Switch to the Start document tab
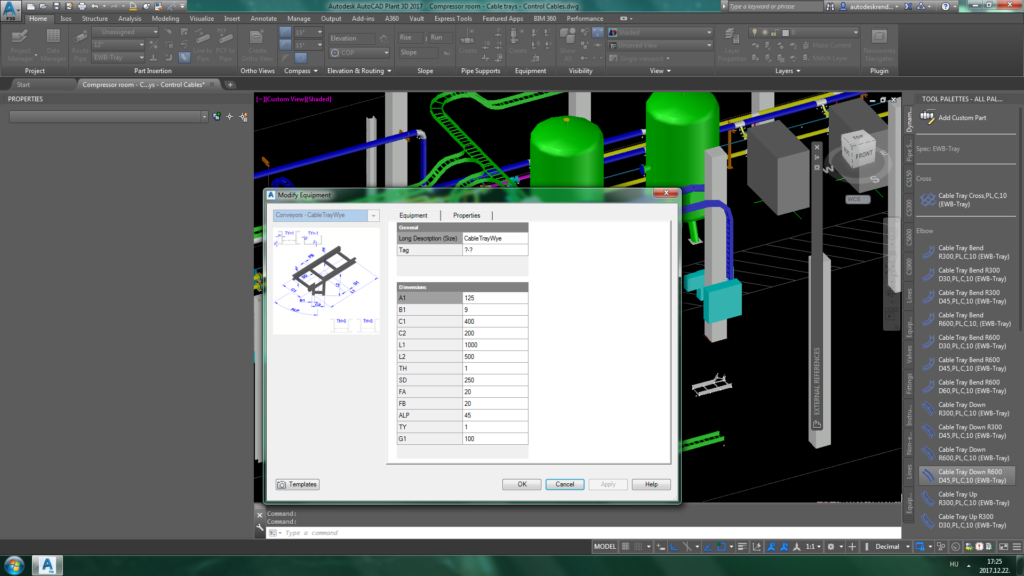The image size is (1024, 576). [x=24, y=84]
